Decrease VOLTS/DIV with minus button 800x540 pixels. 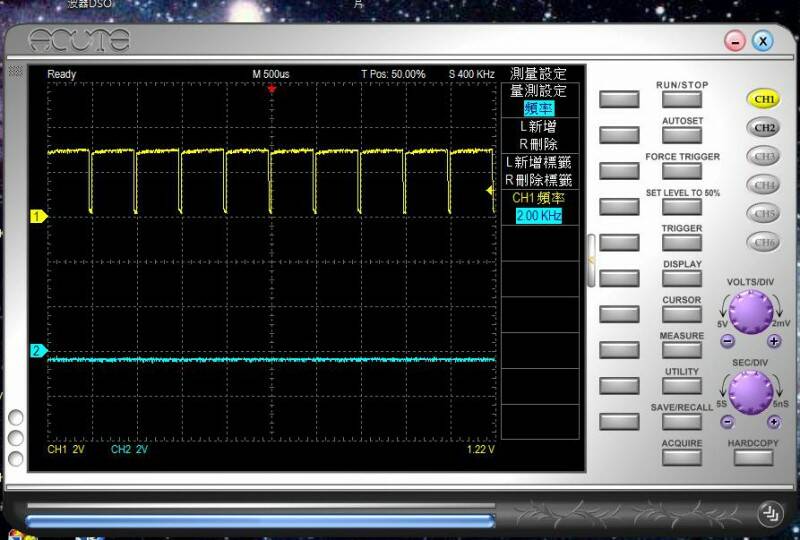[x=727, y=341]
